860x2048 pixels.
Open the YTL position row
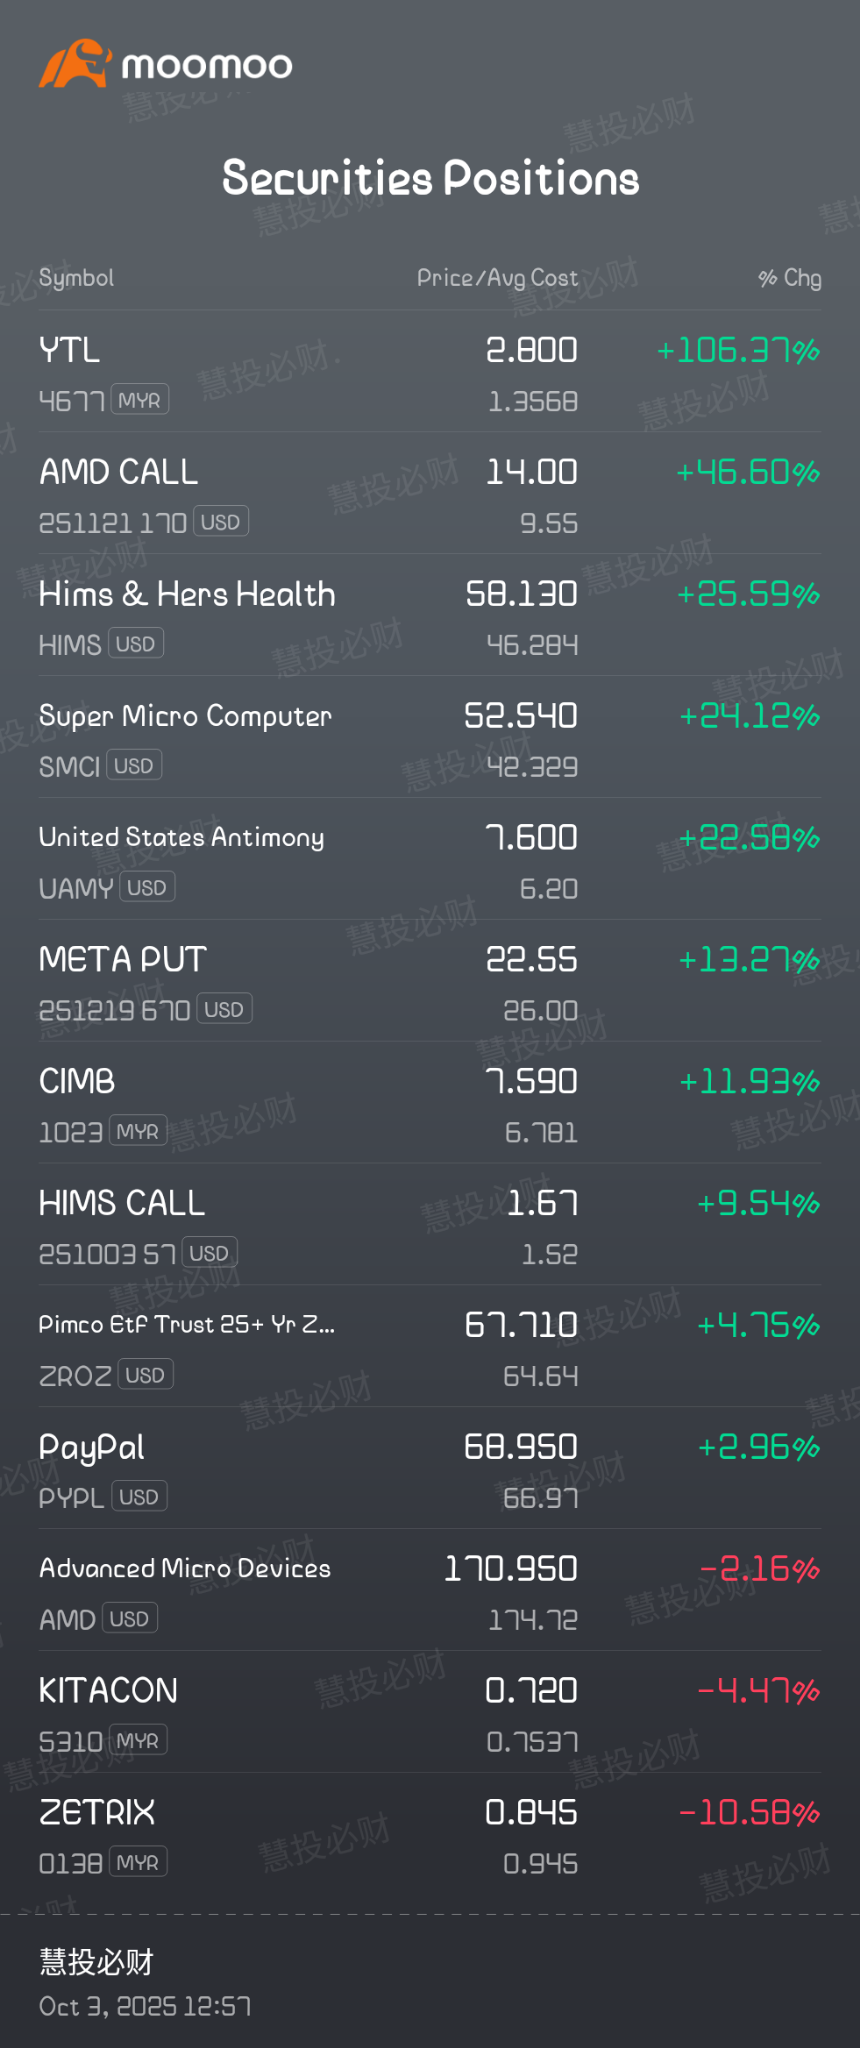[x=430, y=371]
